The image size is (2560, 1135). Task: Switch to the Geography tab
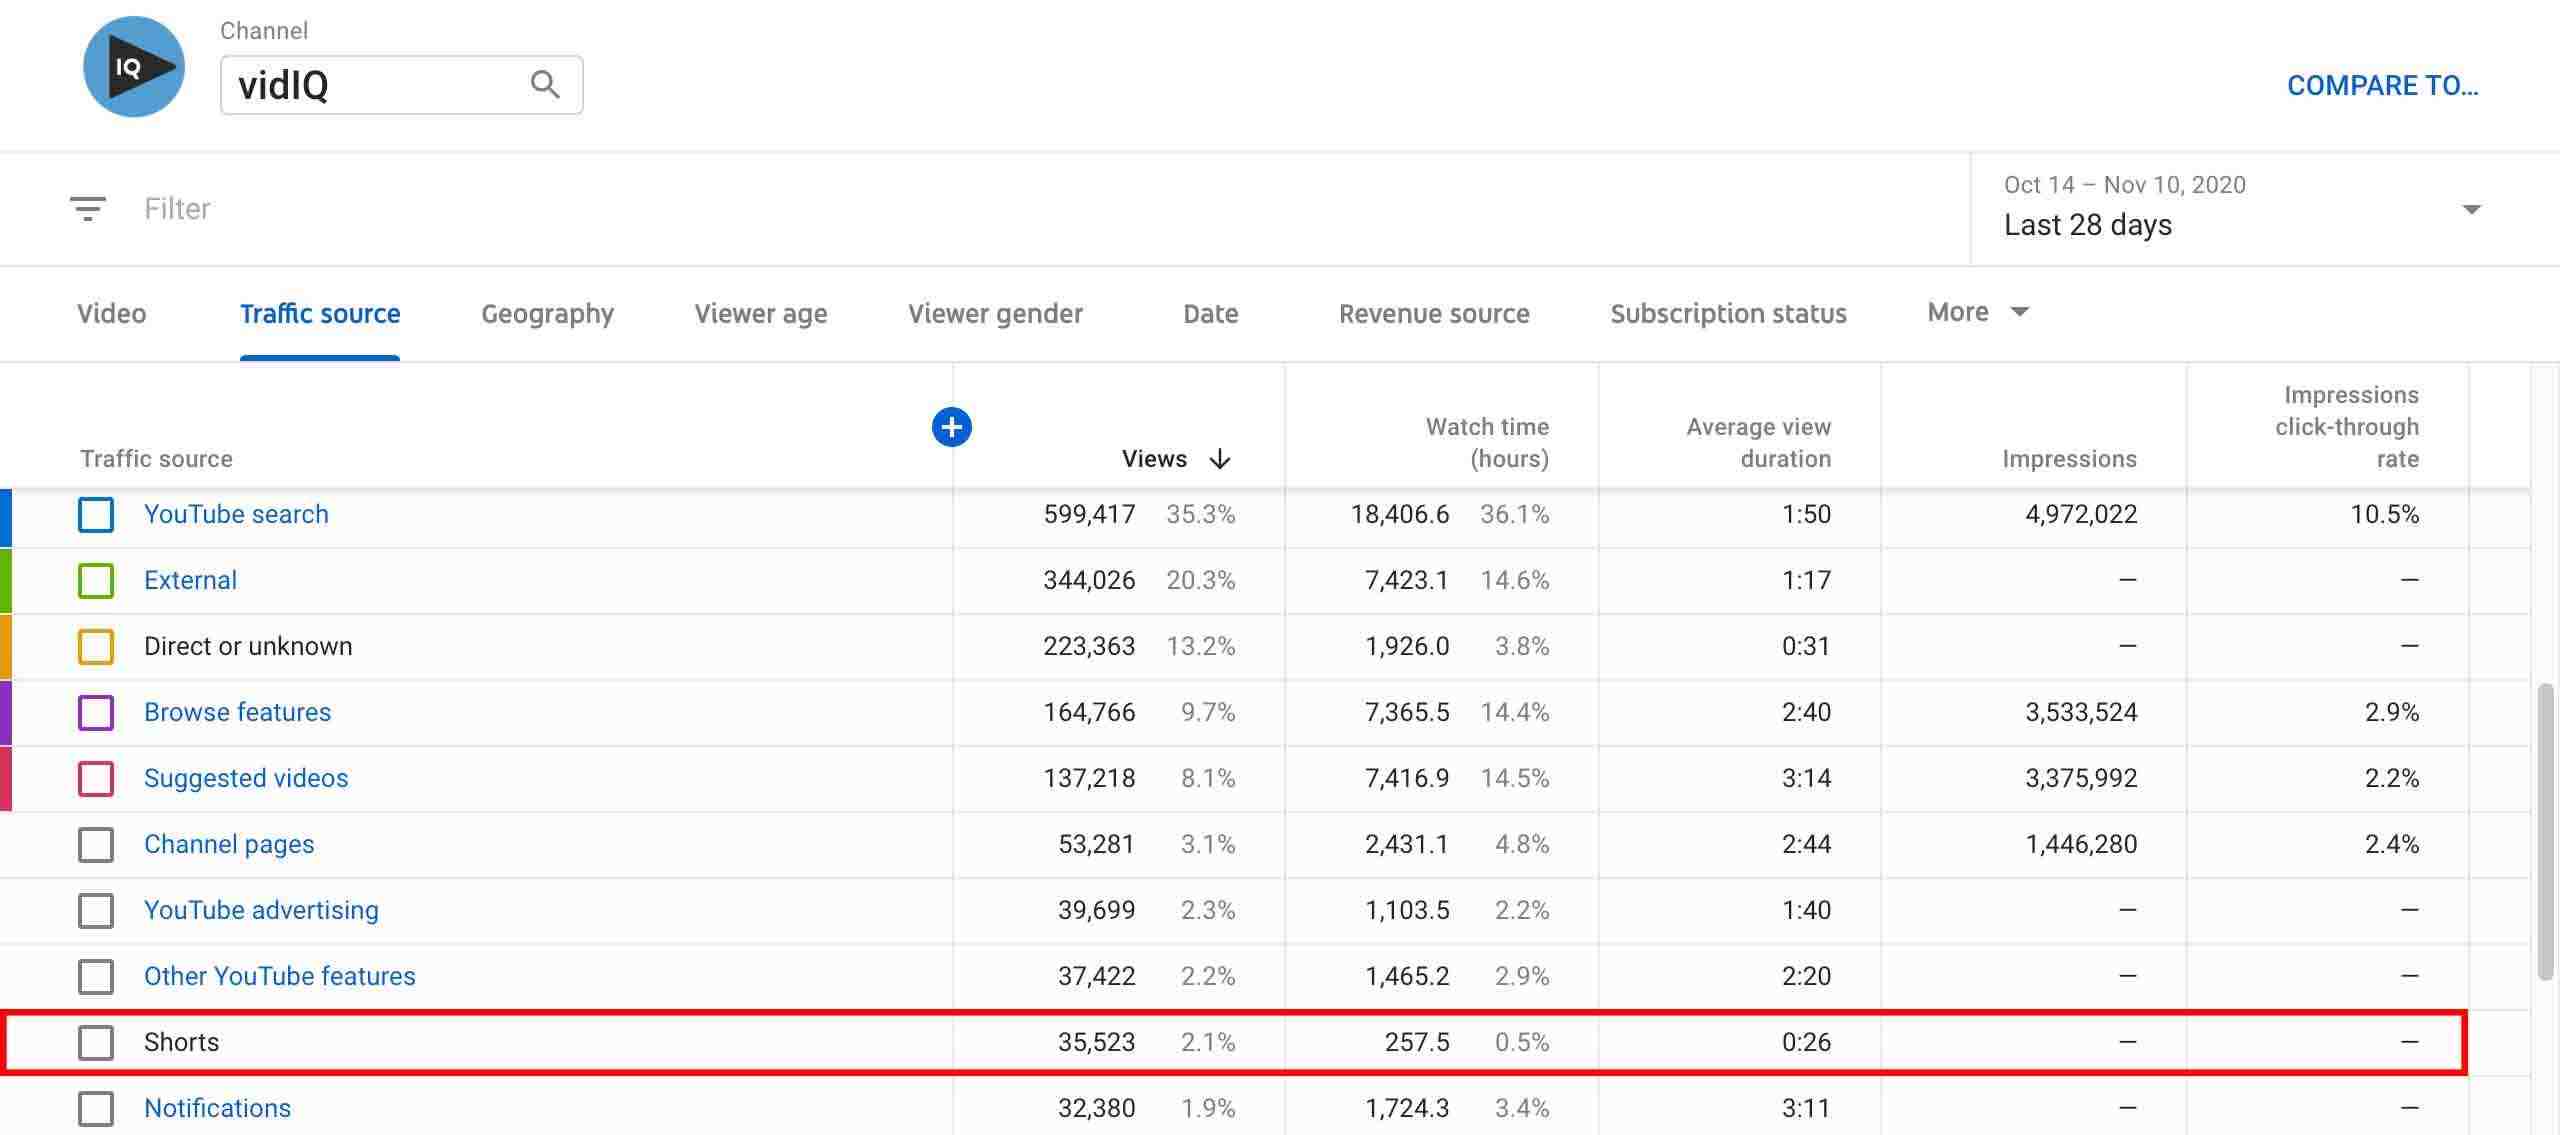pyautogui.click(x=547, y=314)
